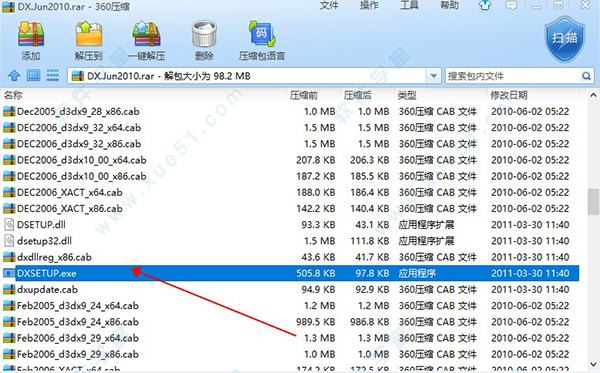
Task: Go up one folder with blue arrow
Action: [14, 76]
